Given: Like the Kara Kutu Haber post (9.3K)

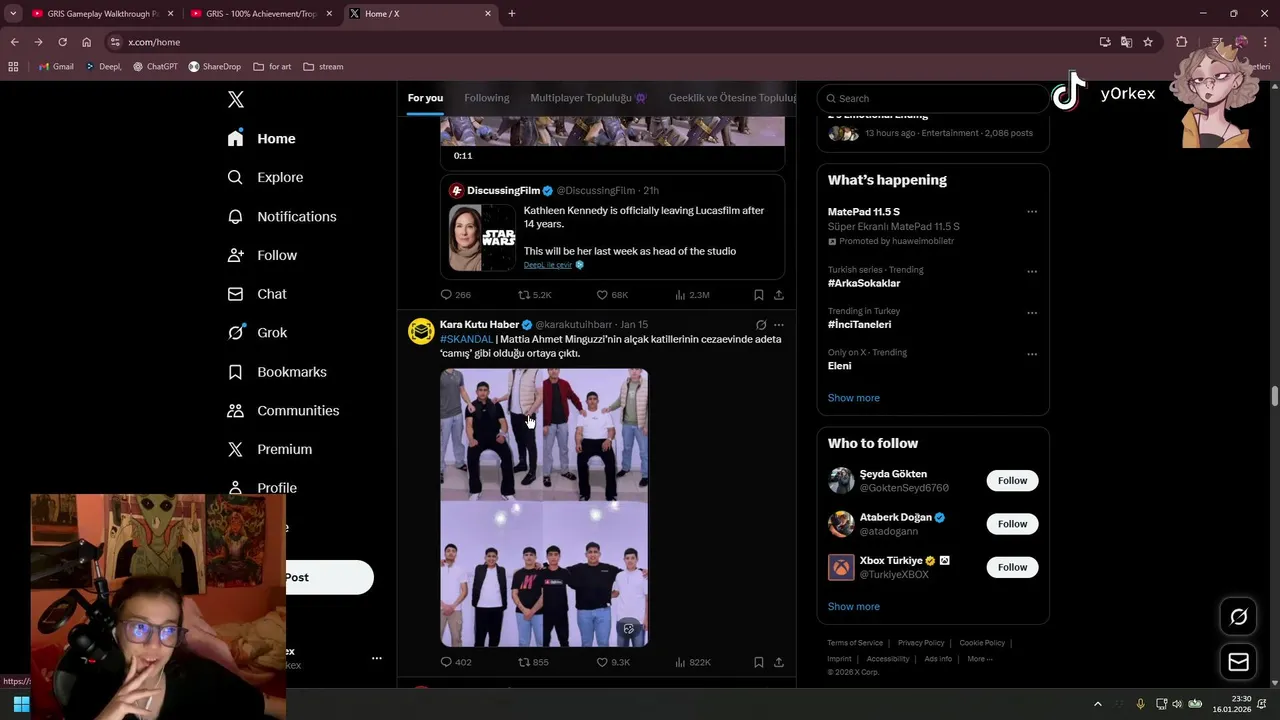Looking at the screenshot, I should 613,662.
